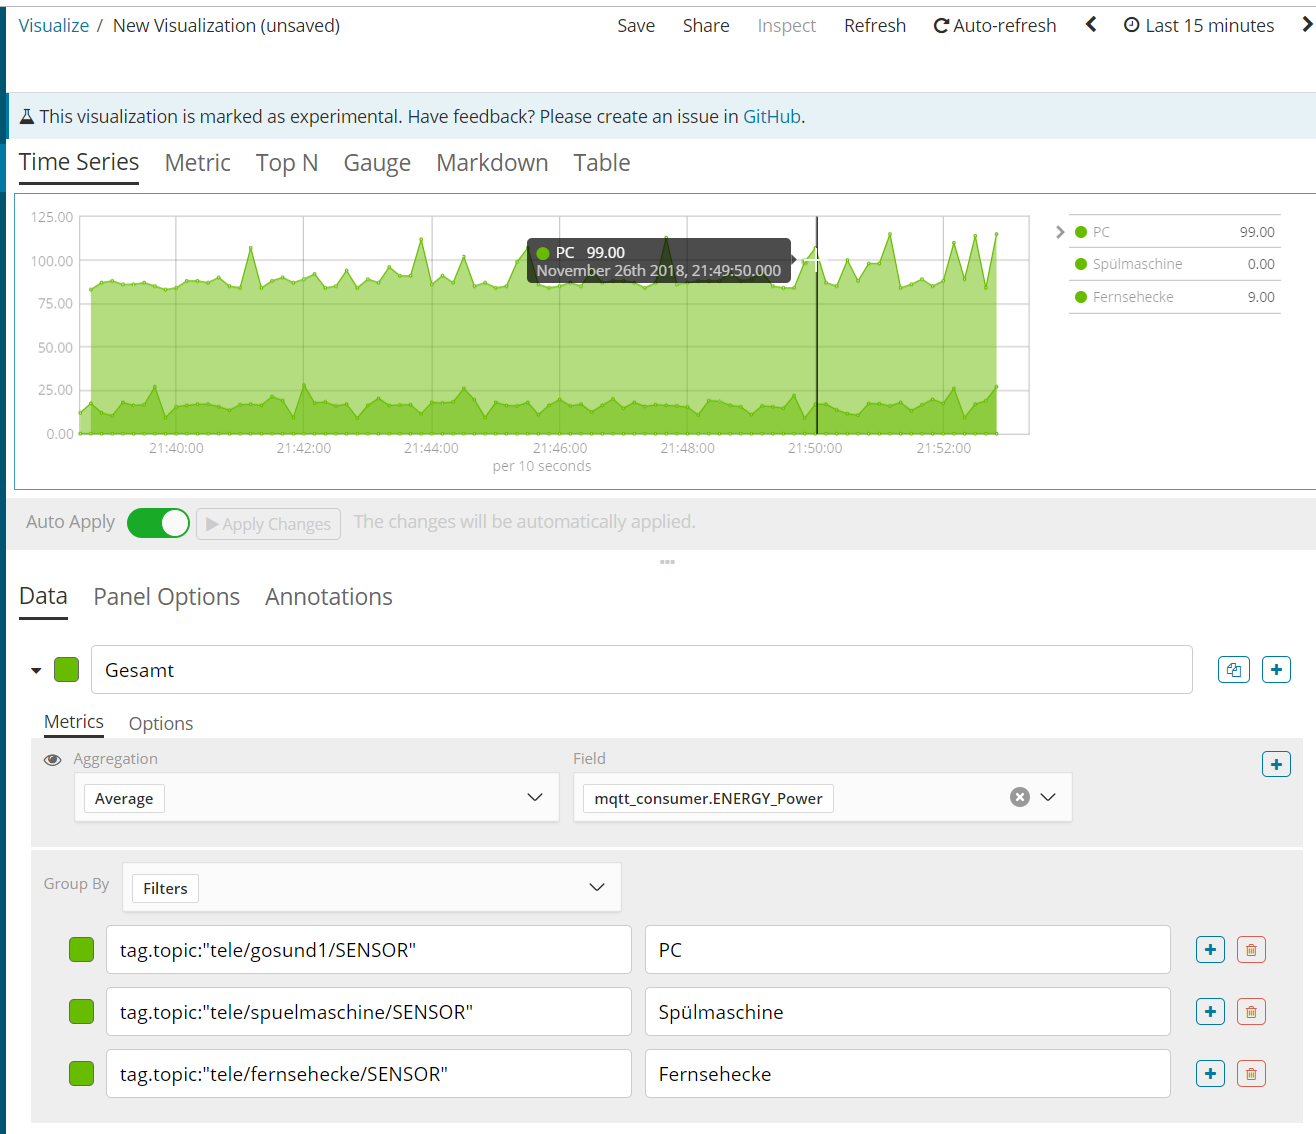Collapse the chart legend with its arrow
The image size is (1316, 1134).
point(1060,232)
